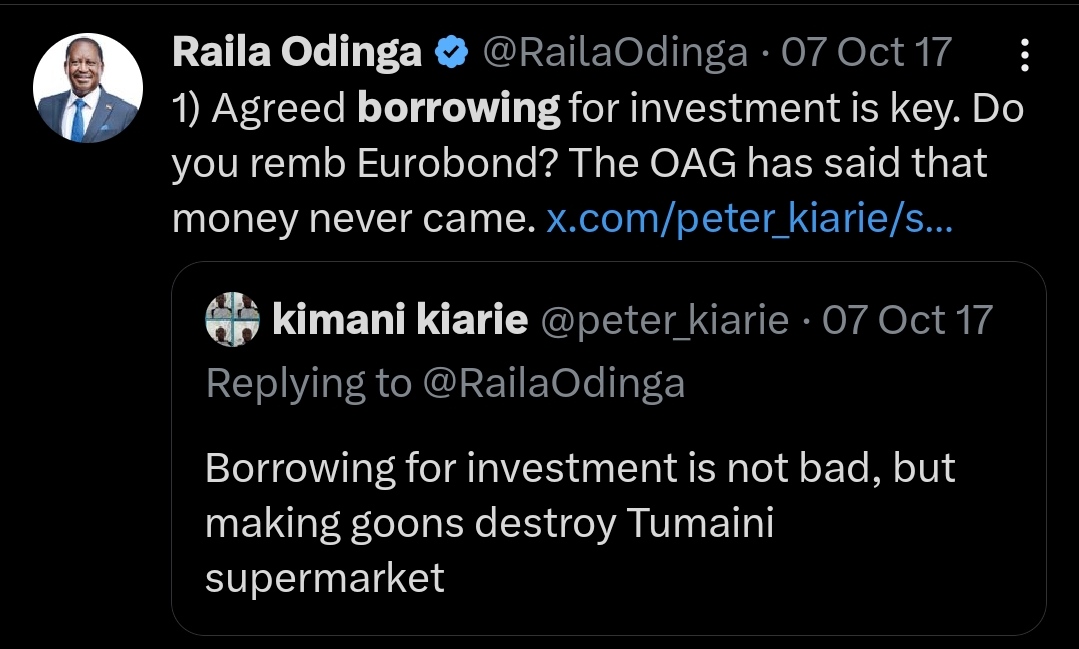Screen dimensions: 1079x649
Task: Click the blue verified badge
Action: coord(452,53)
